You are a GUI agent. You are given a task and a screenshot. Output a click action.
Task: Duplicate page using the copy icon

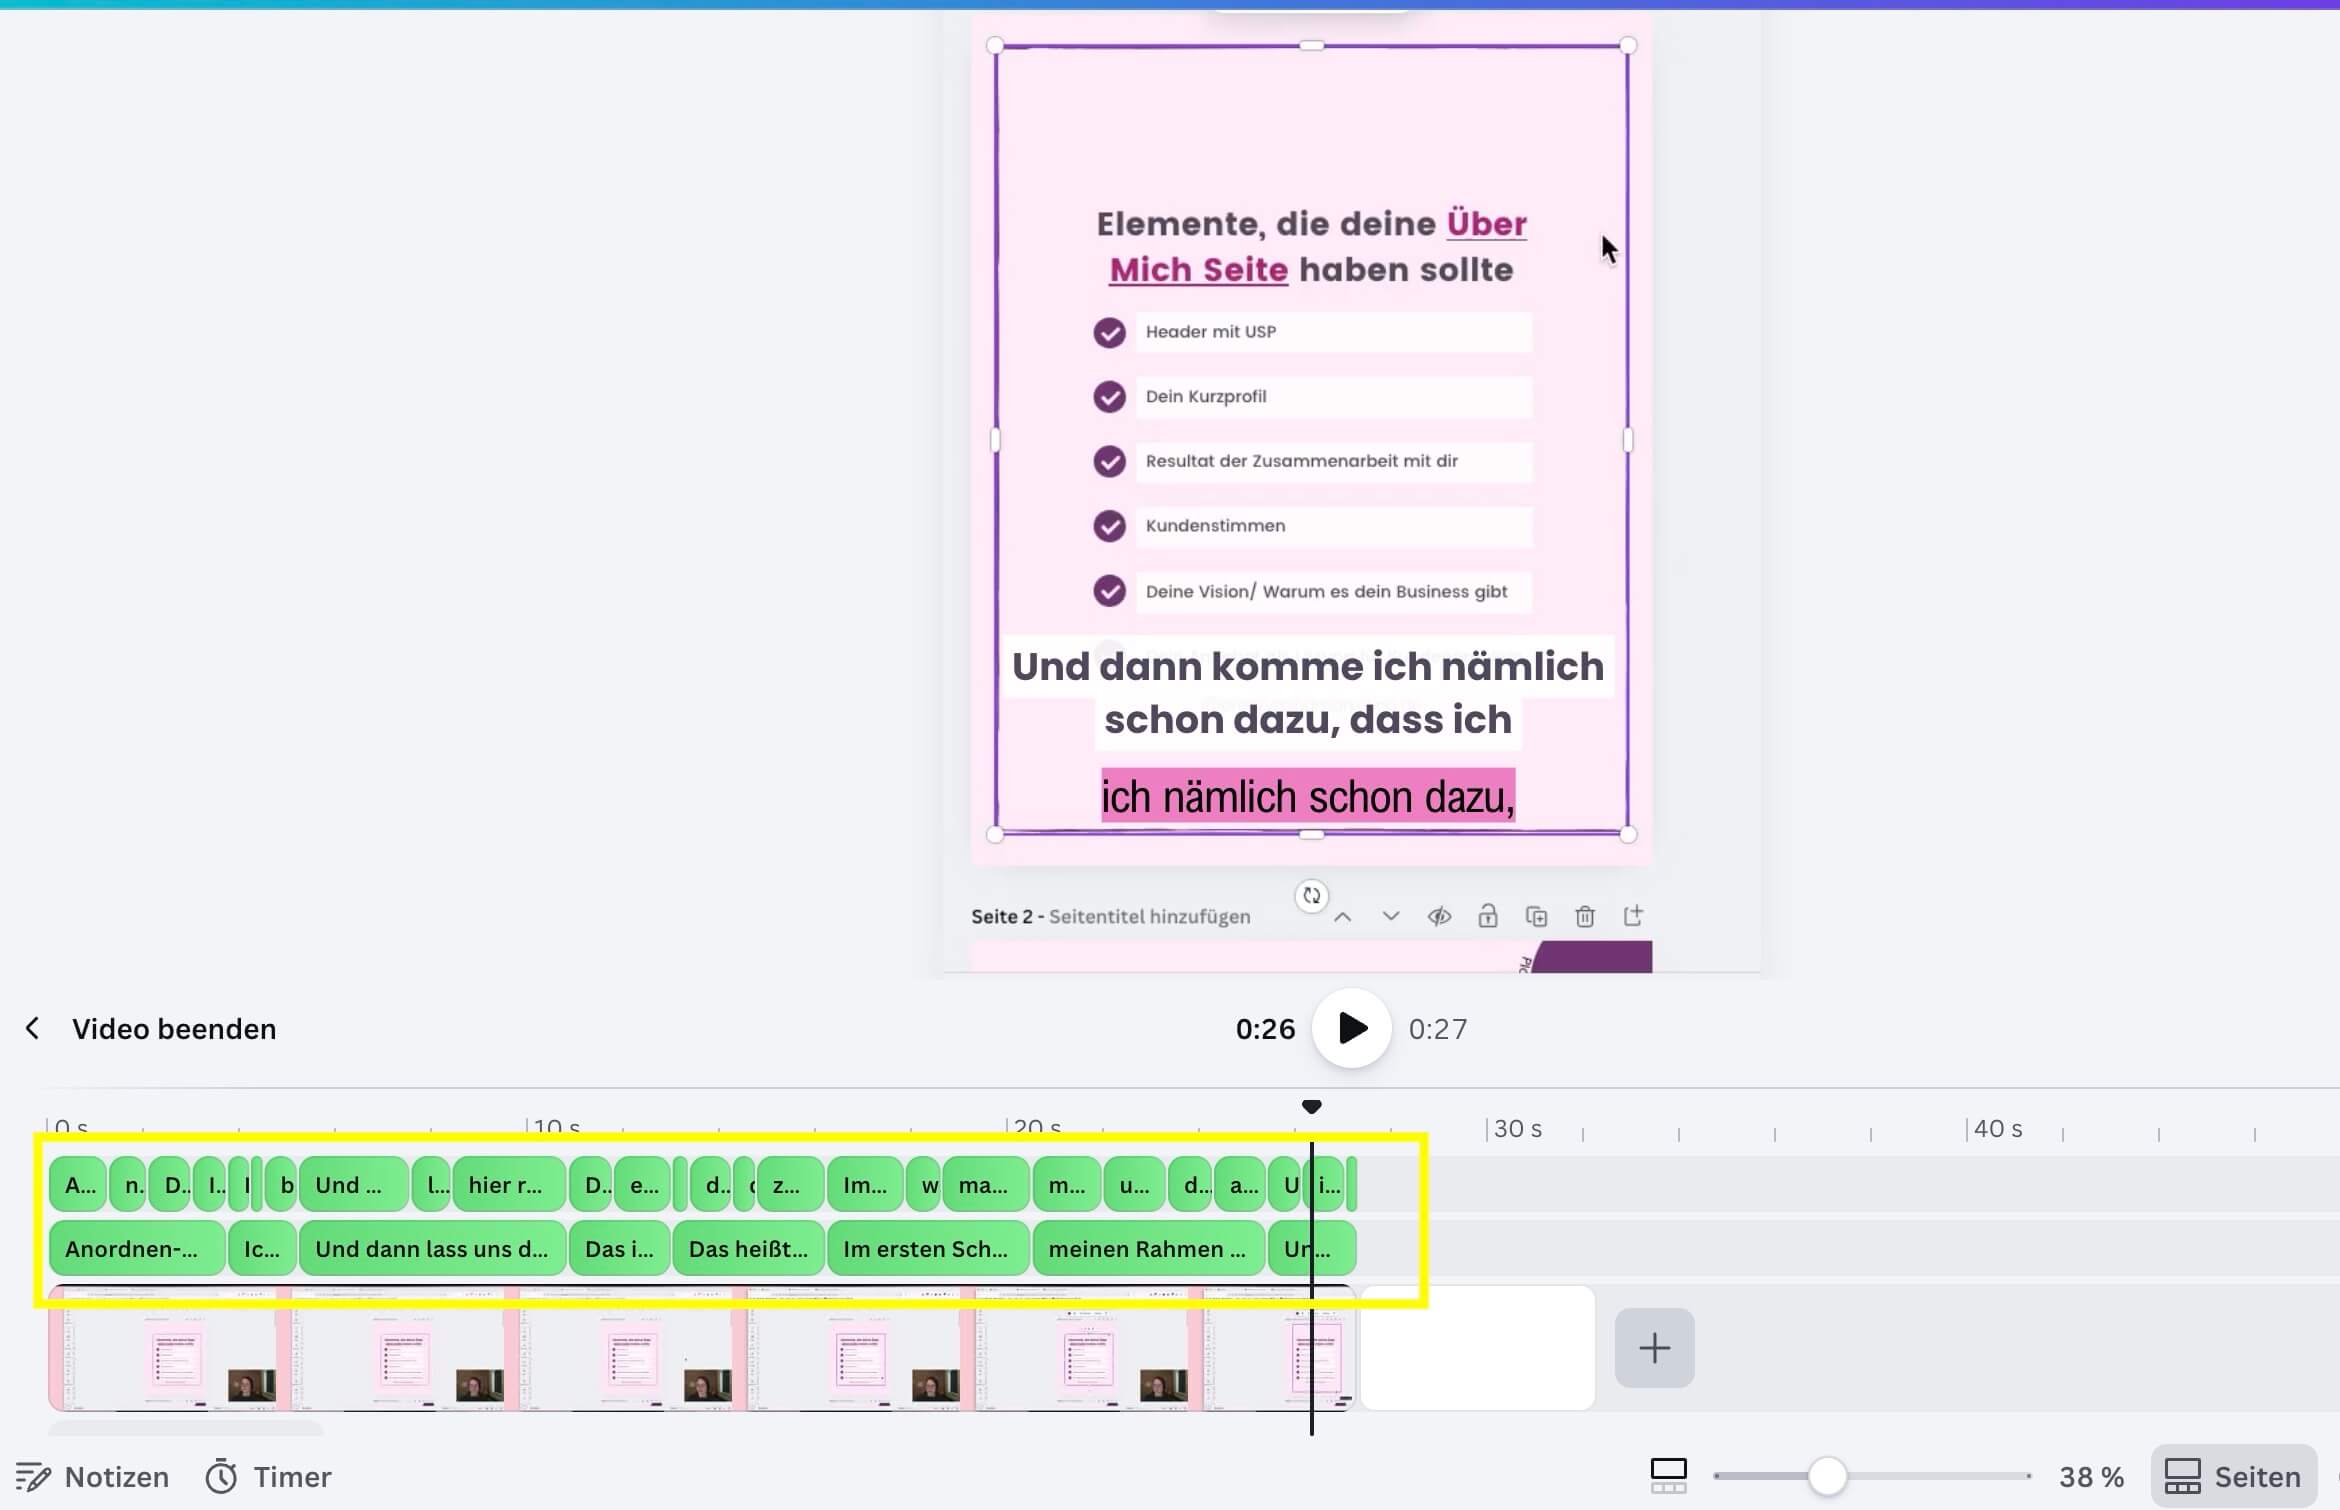1536,916
